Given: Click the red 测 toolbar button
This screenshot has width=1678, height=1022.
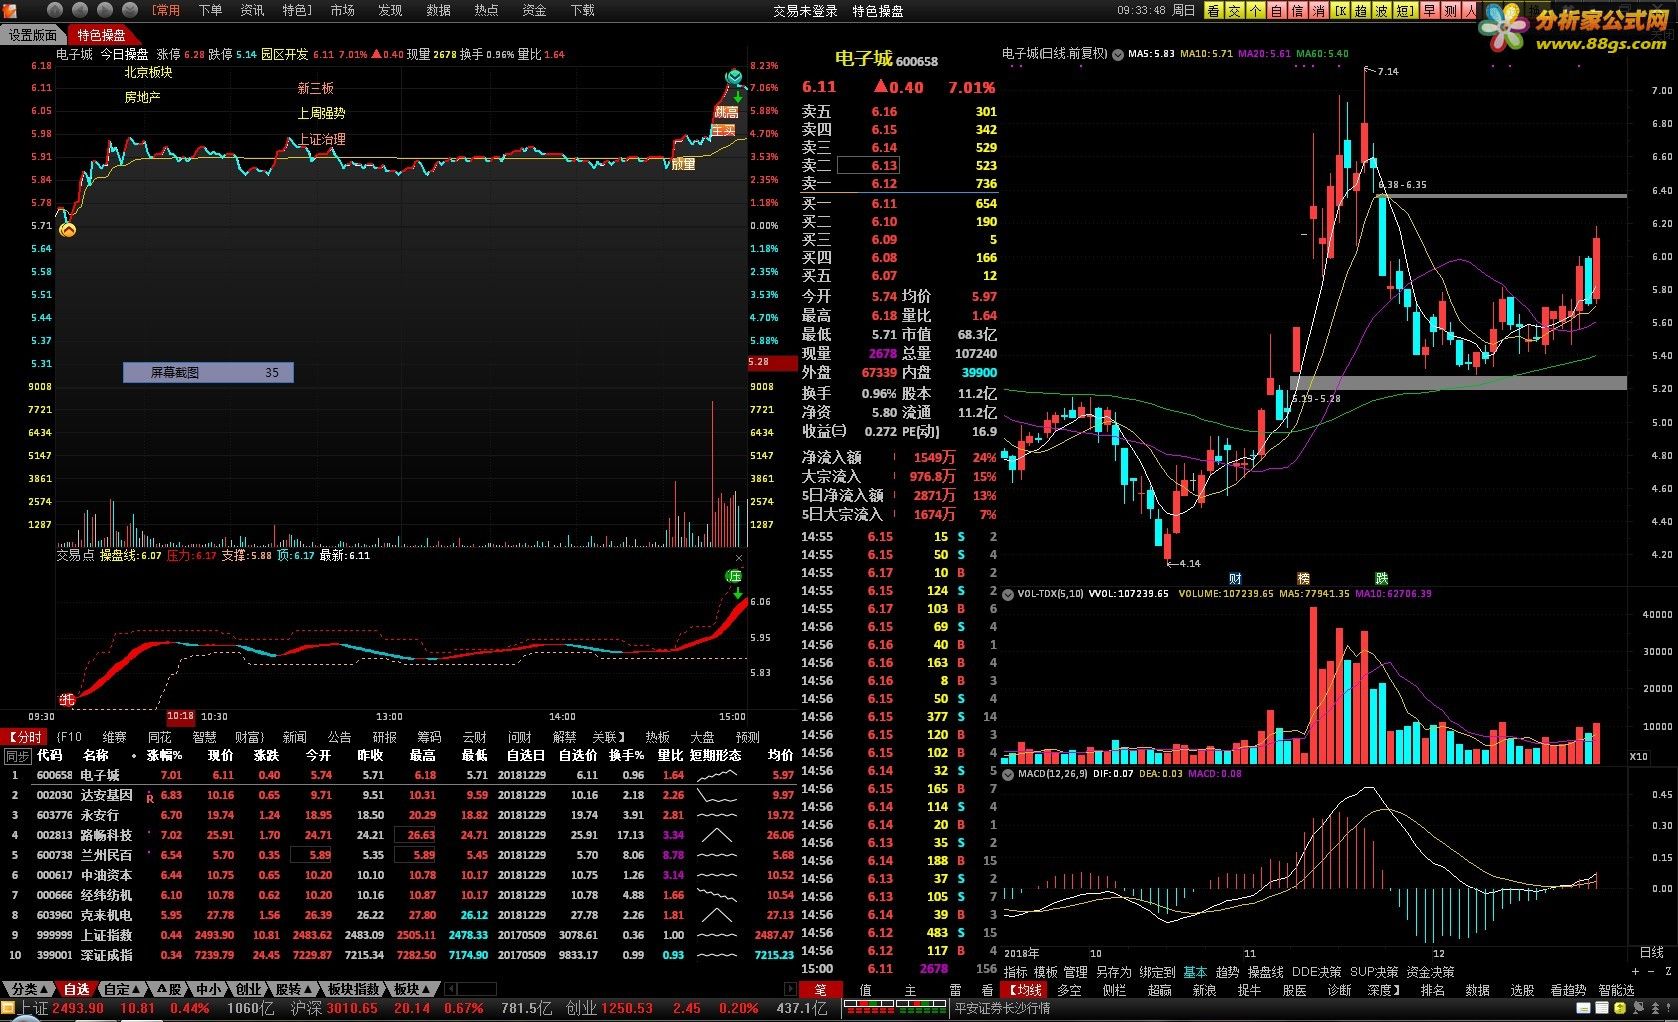Looking at the screenshot, I should pos(1451,11).
